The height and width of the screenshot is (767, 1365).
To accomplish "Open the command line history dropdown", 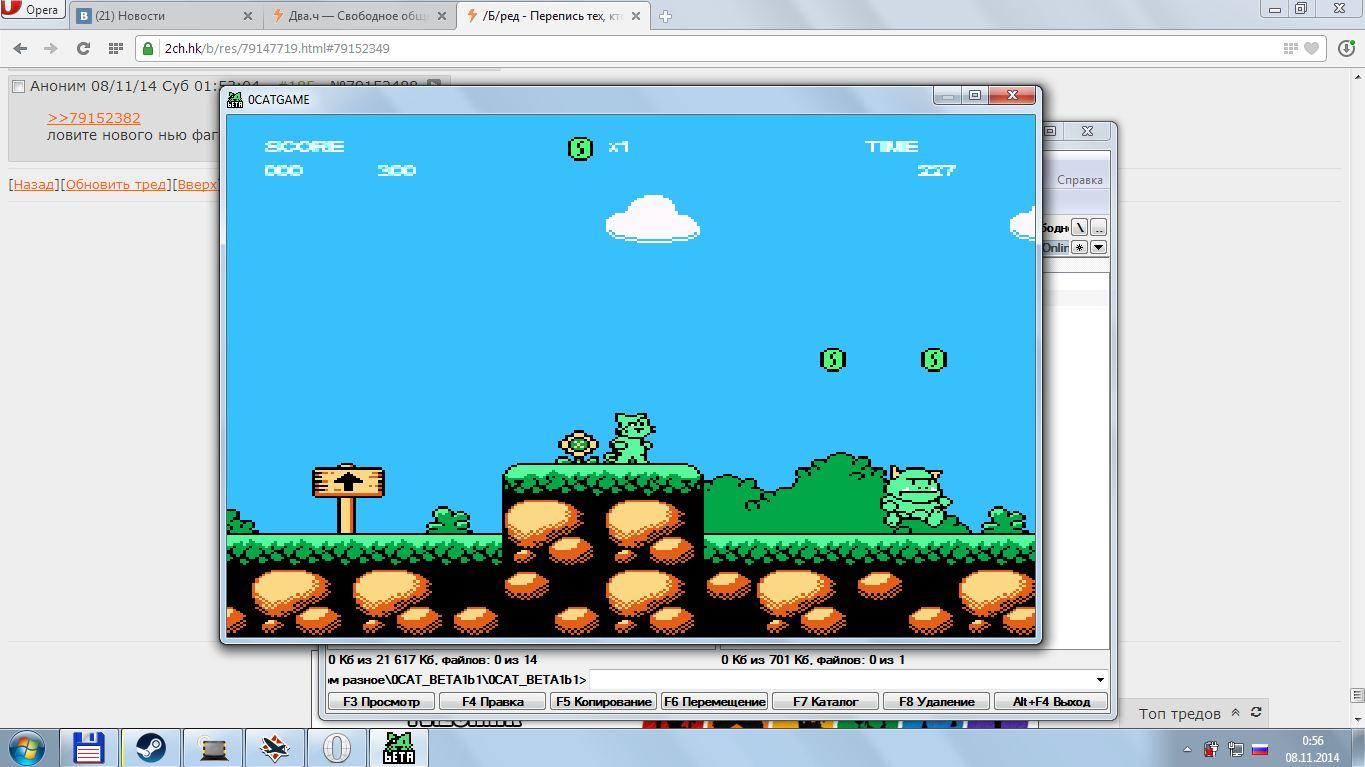I will click(x=1100, y=680).
